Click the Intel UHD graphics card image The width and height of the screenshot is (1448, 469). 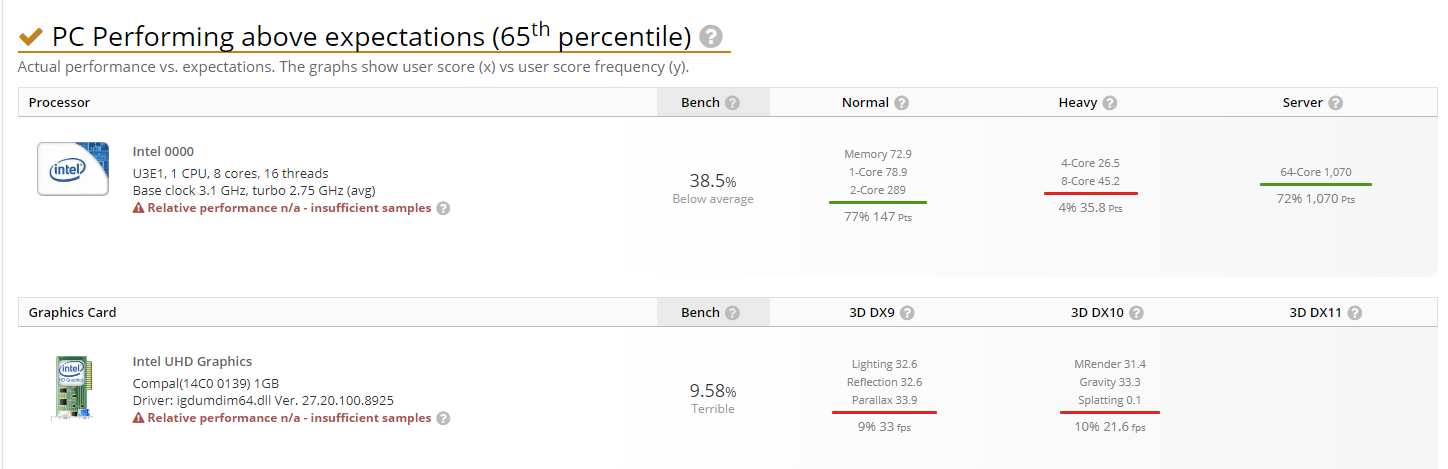(x=73, y=389)
